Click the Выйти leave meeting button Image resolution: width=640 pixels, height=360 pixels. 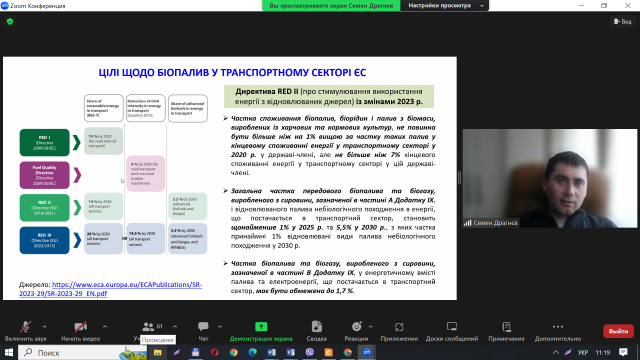[x=618, y=331]
